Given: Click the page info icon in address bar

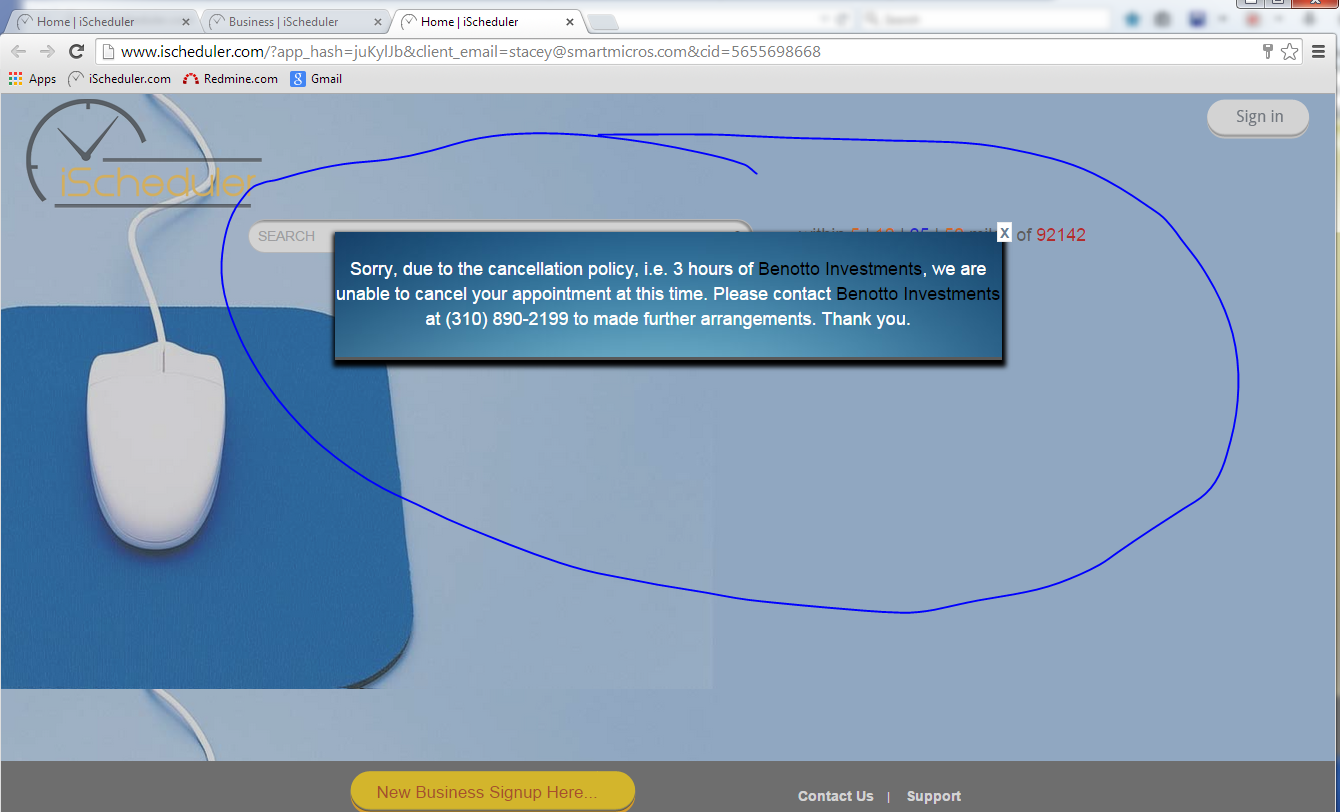Looking at the screenshot, I should coord(108,52).
